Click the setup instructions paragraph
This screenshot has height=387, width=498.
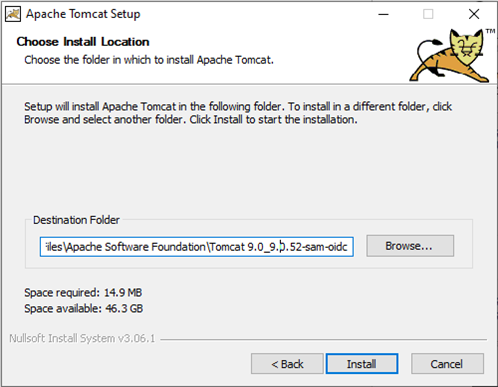(238, 113)
